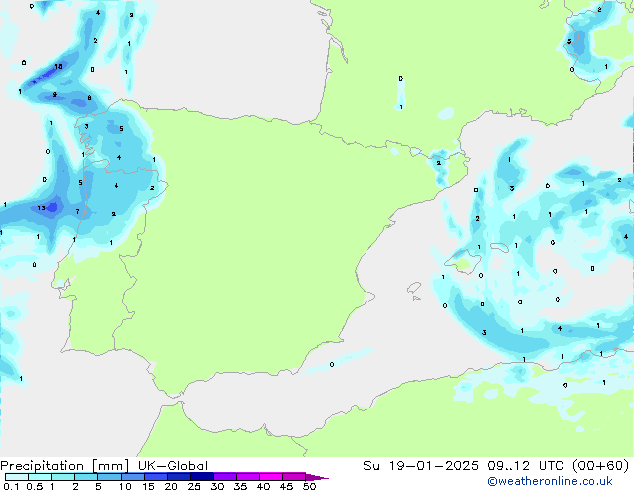This screenshot has height=490, width=634.
Task: Select the 30–35 mm purple legend swatch
Action: 224,477
